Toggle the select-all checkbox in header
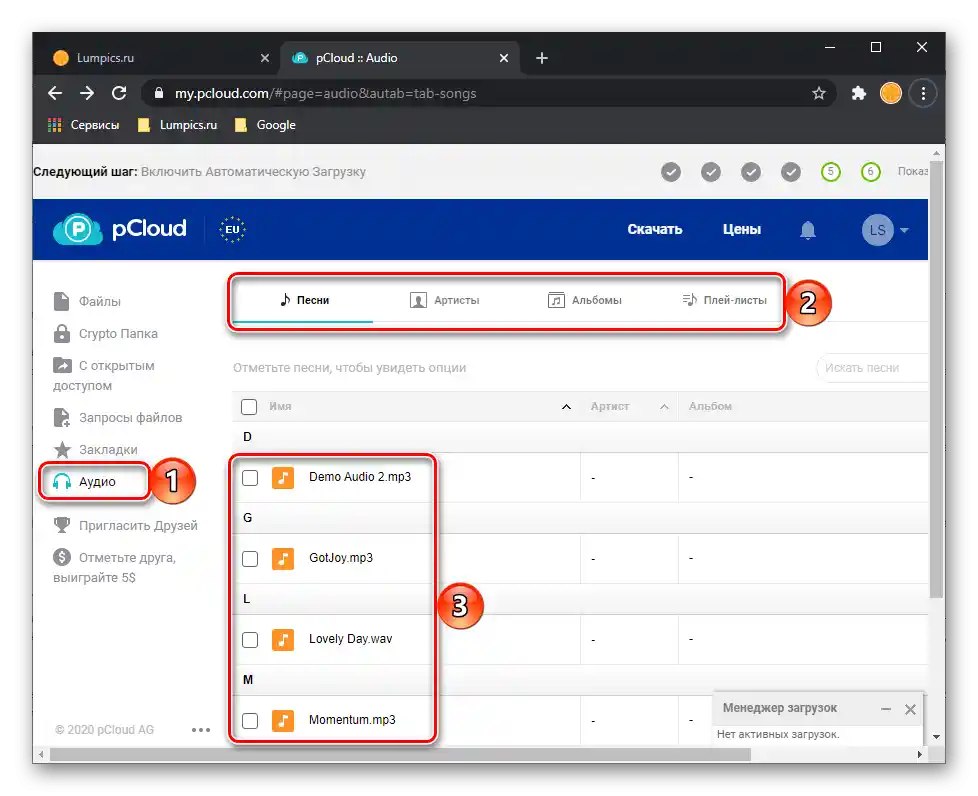978x796 pixels. (250, 407)
